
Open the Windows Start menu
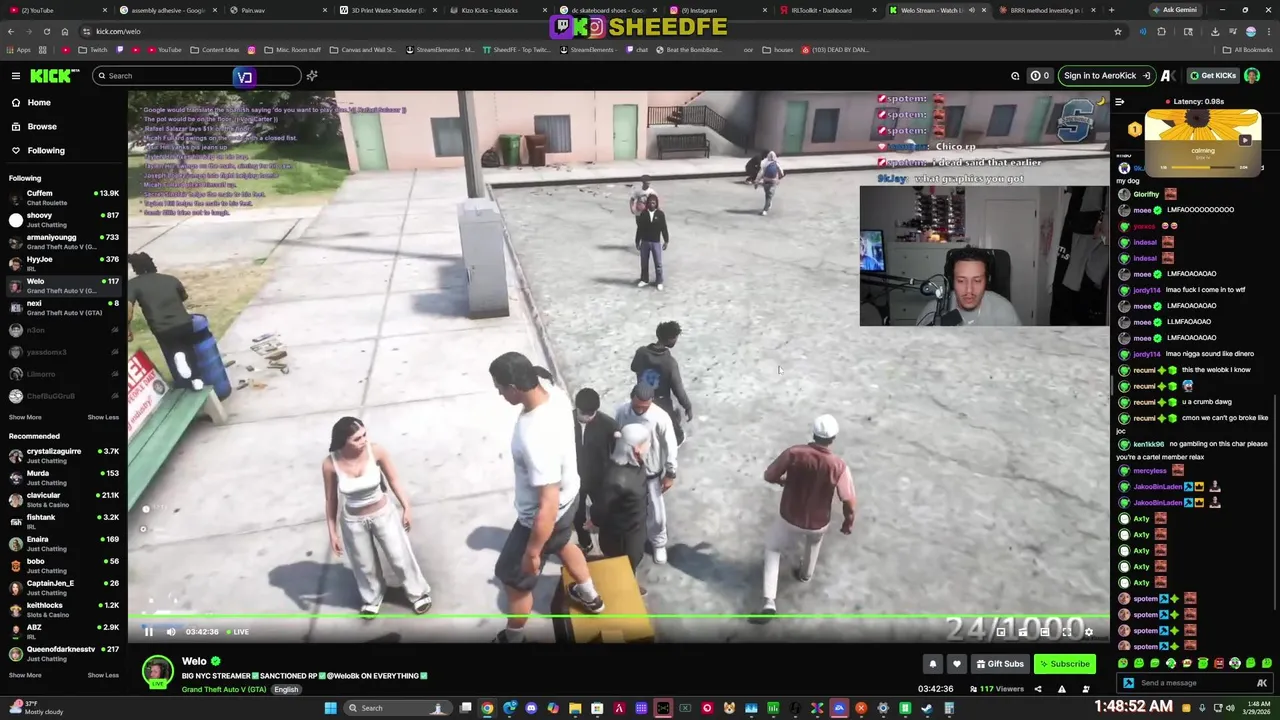[x=330, y=708]
